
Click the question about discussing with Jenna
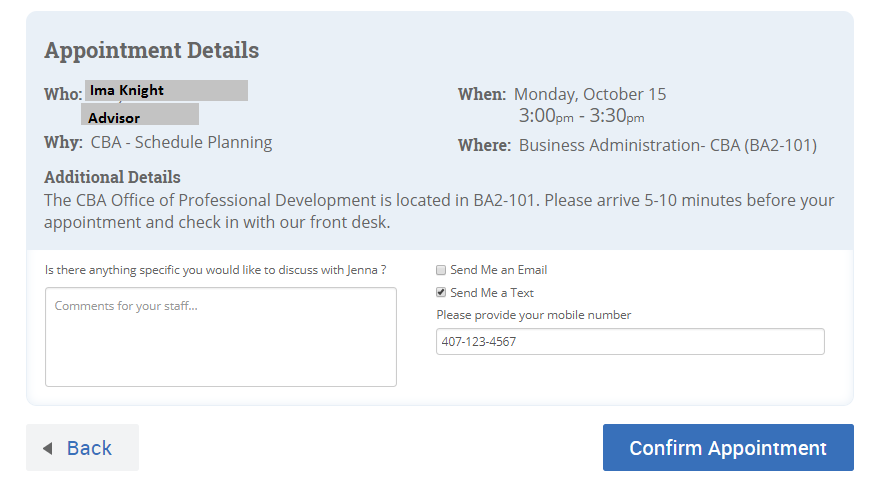(x=216, y=270)
